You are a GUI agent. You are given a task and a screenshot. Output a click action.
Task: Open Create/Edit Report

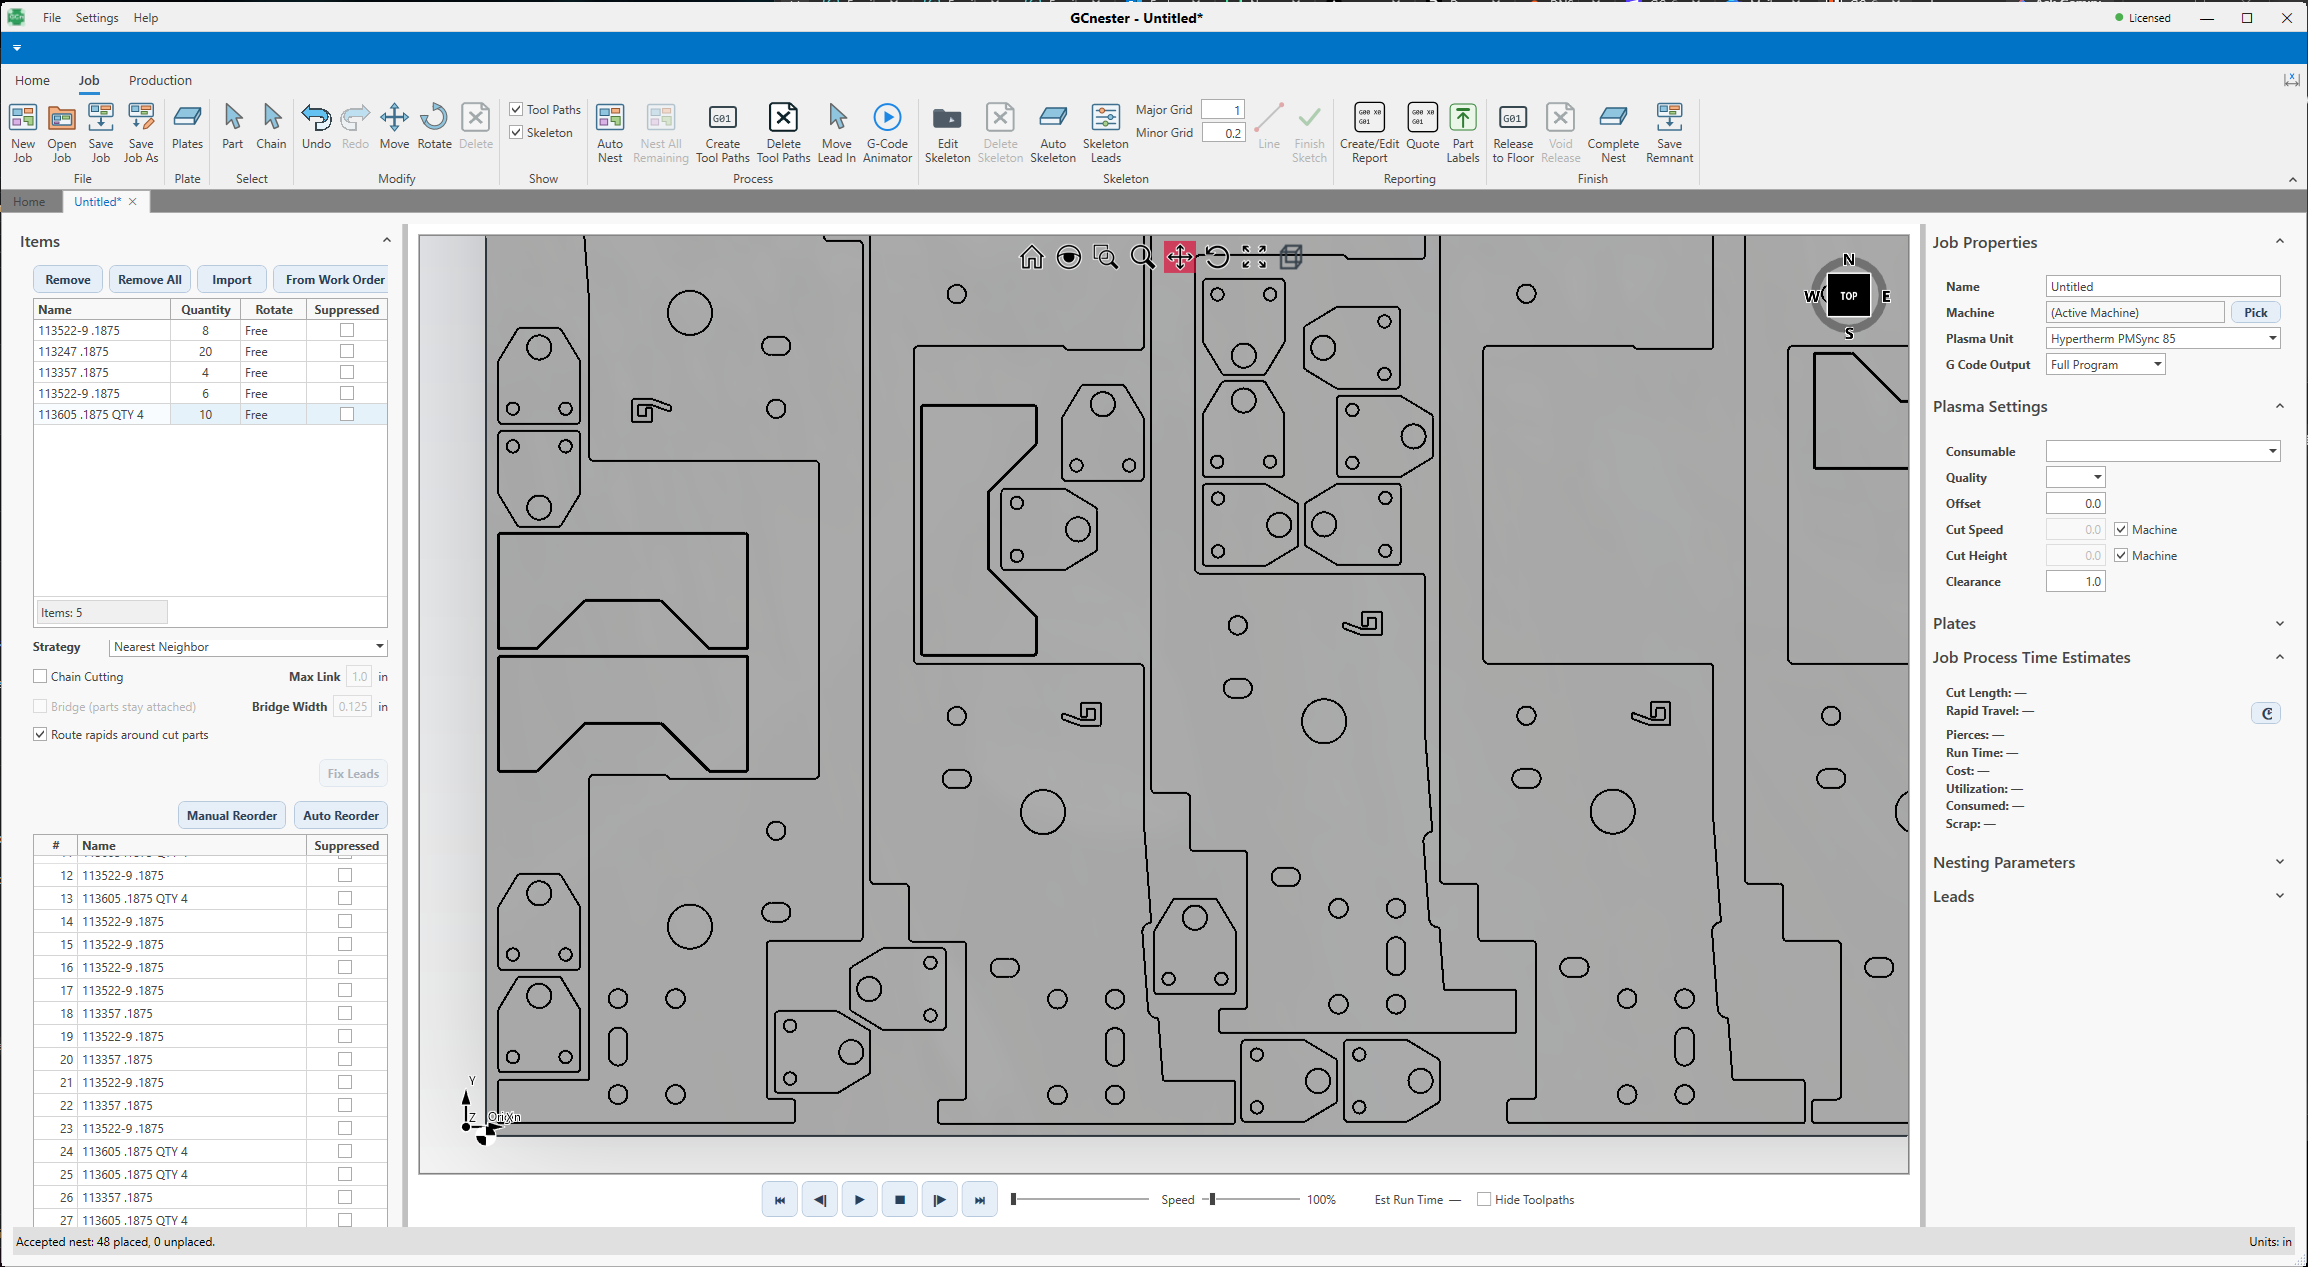1369,132
